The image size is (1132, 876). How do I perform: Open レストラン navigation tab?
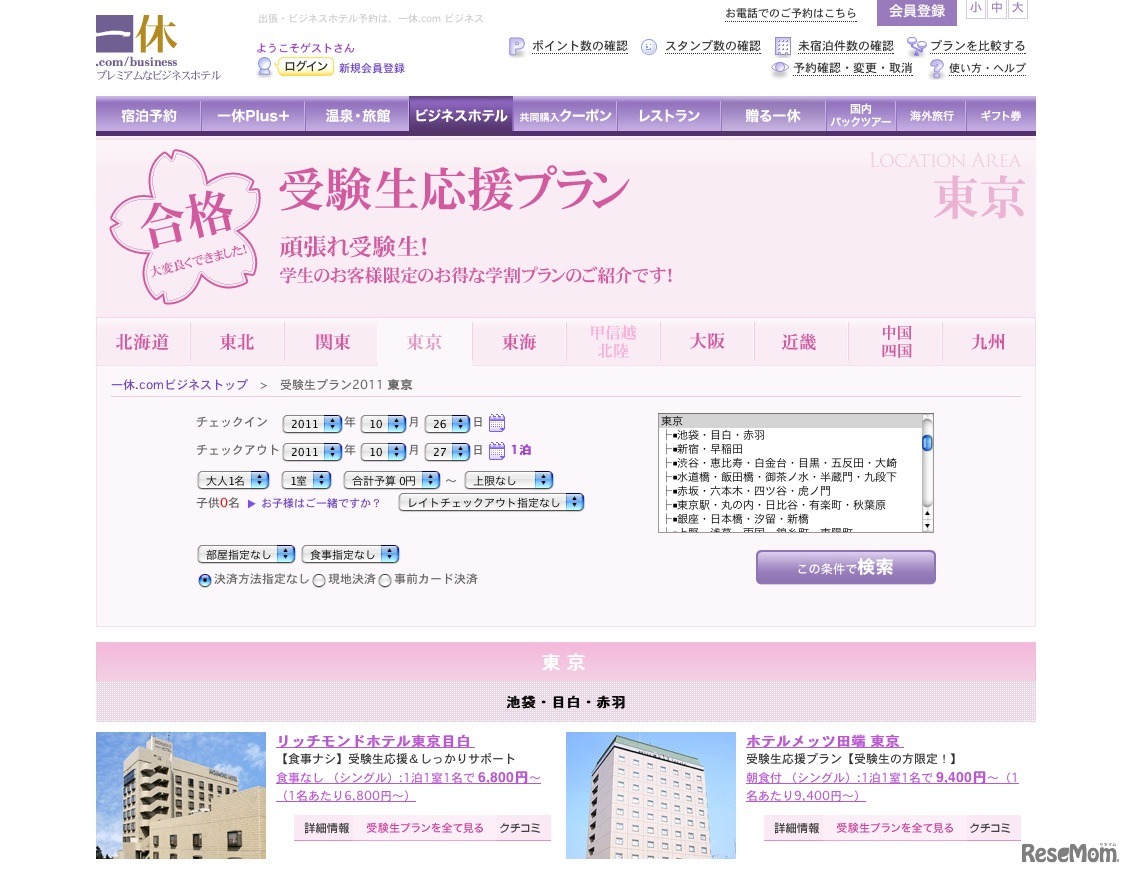point(669,116)
